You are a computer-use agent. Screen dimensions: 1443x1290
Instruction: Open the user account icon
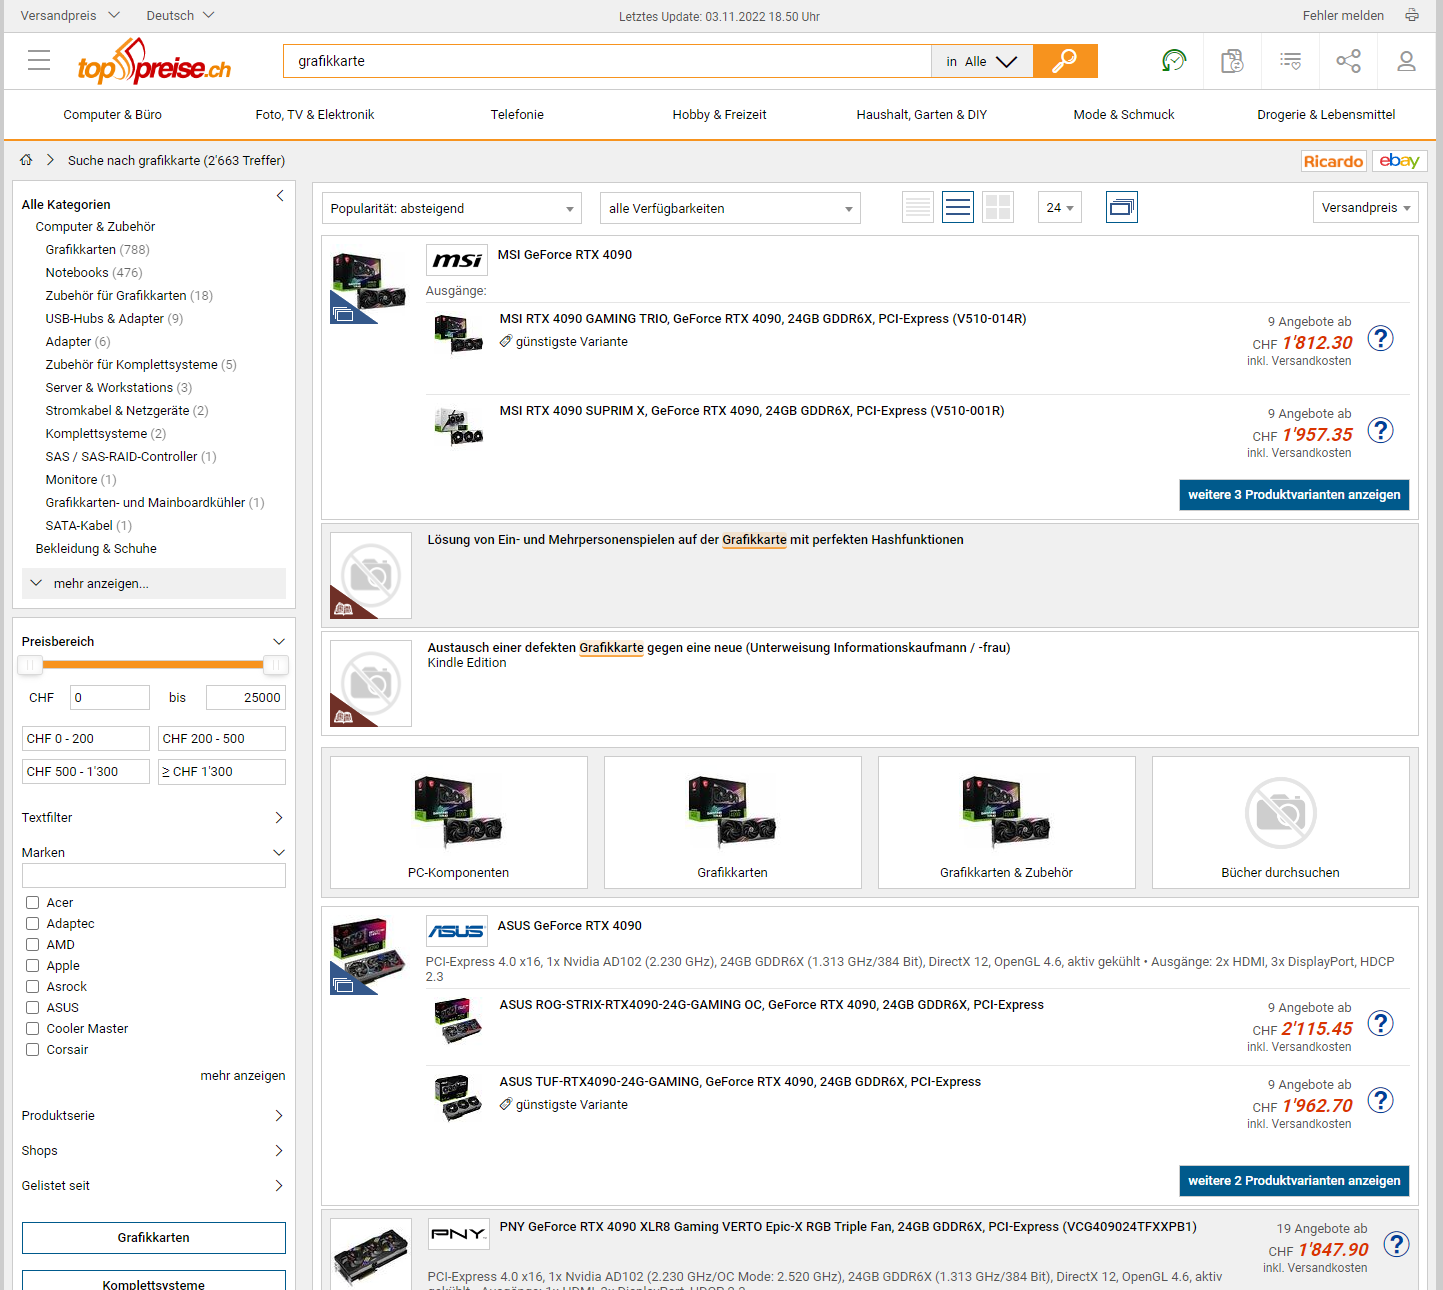[1406, 61]
